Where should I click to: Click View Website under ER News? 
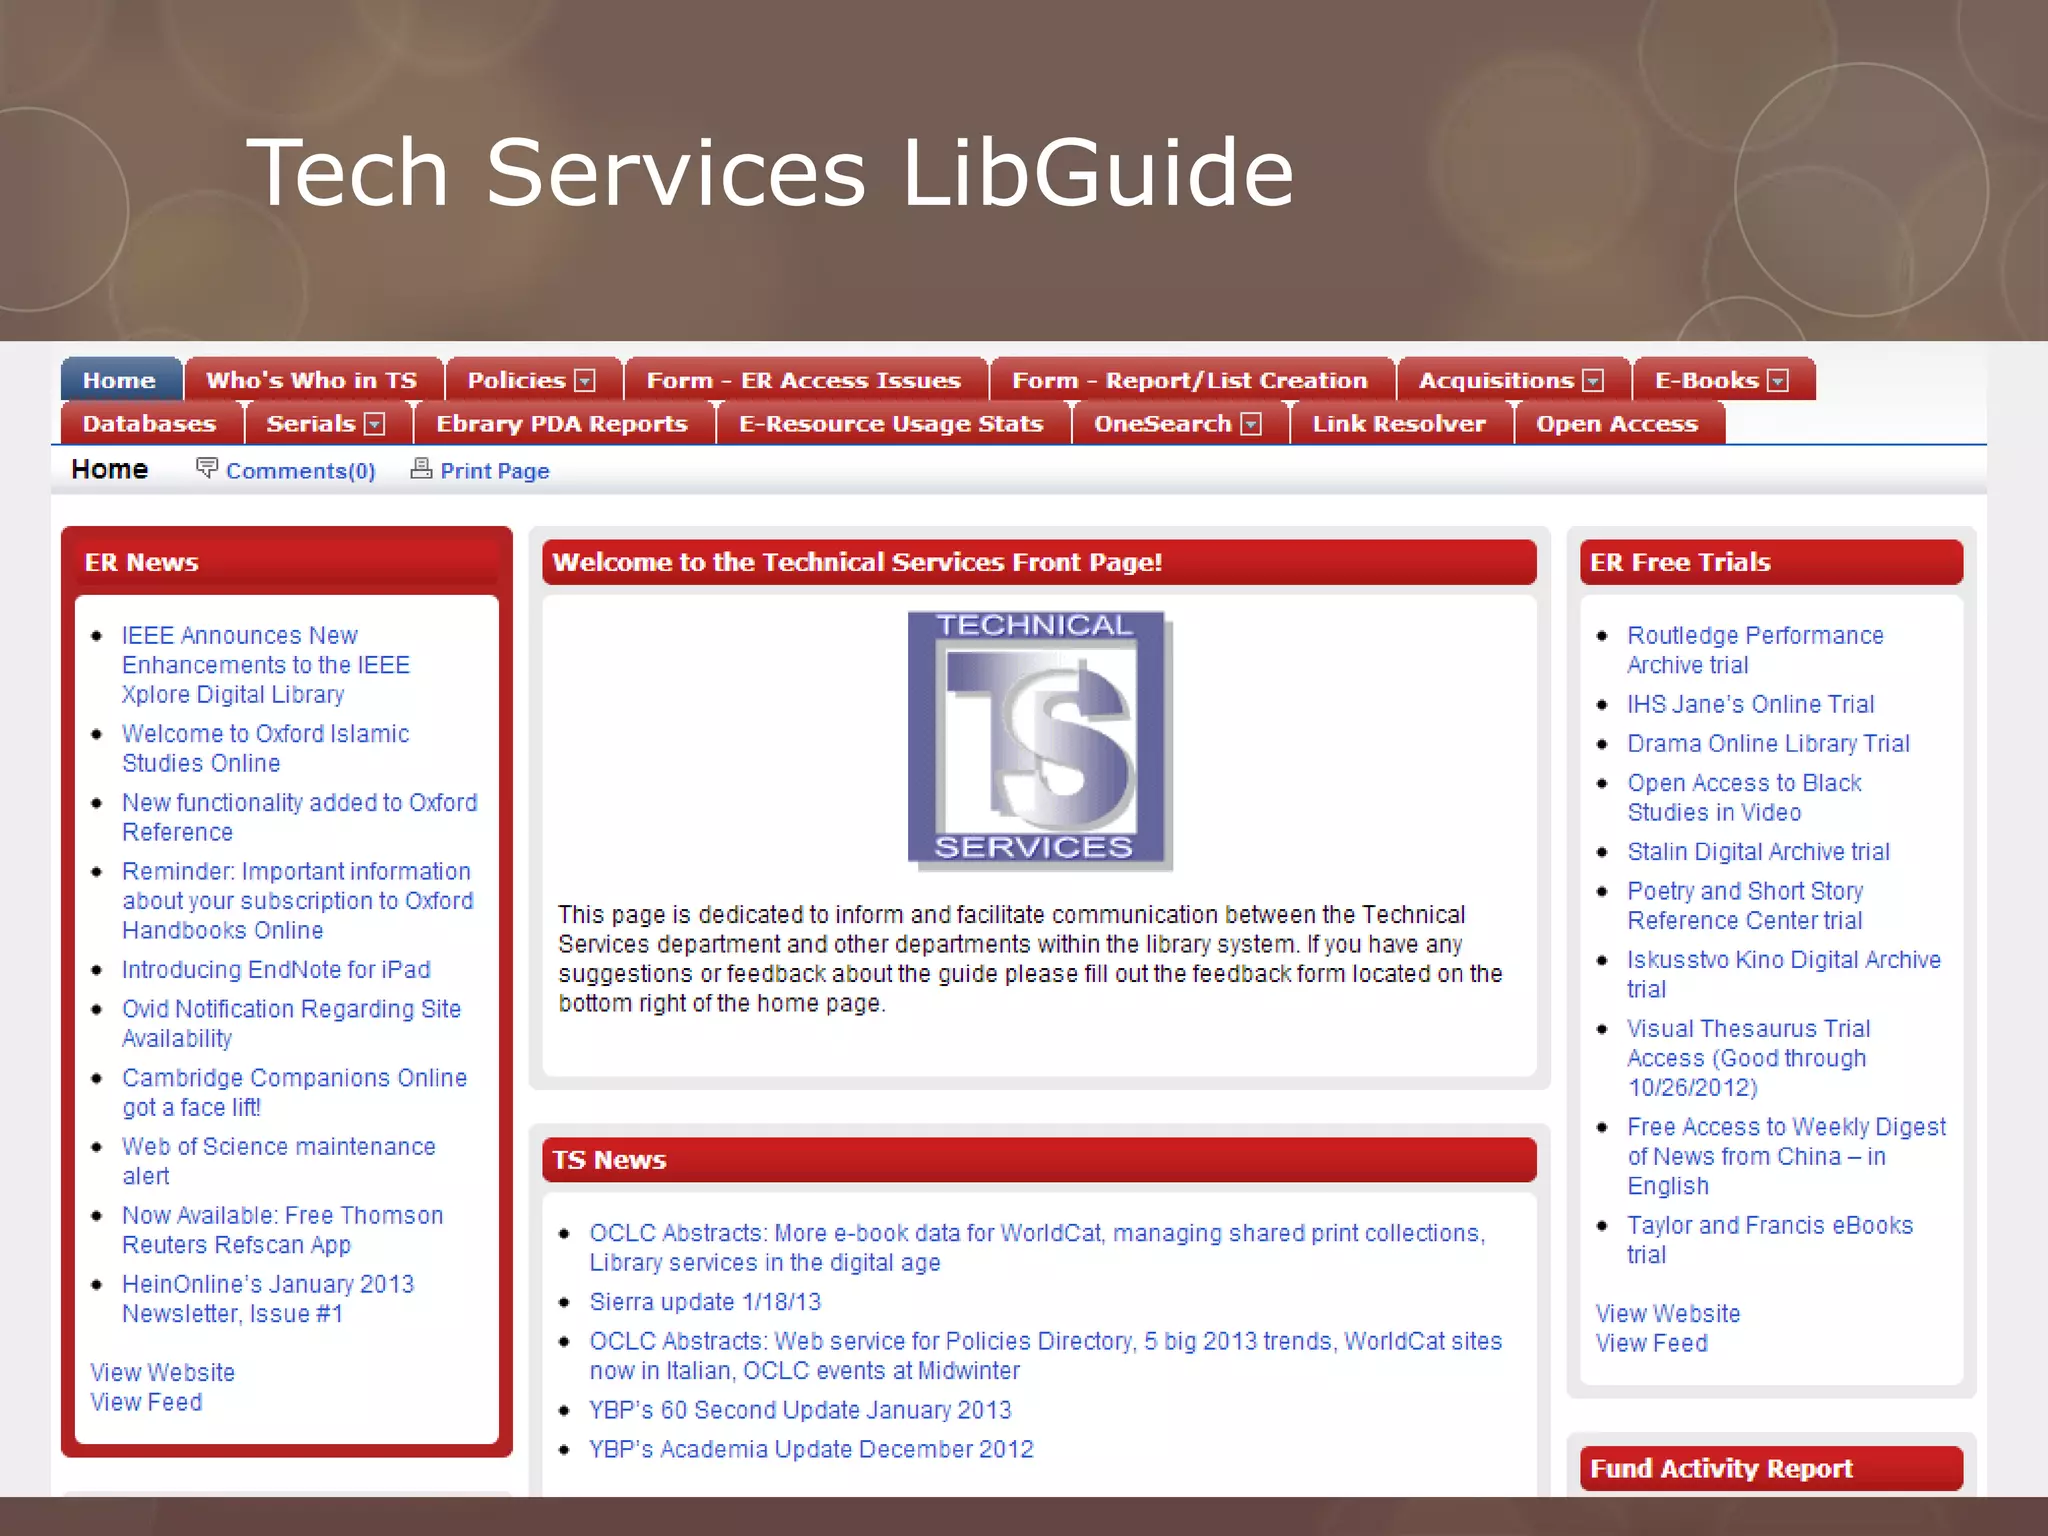[163, 1373]
